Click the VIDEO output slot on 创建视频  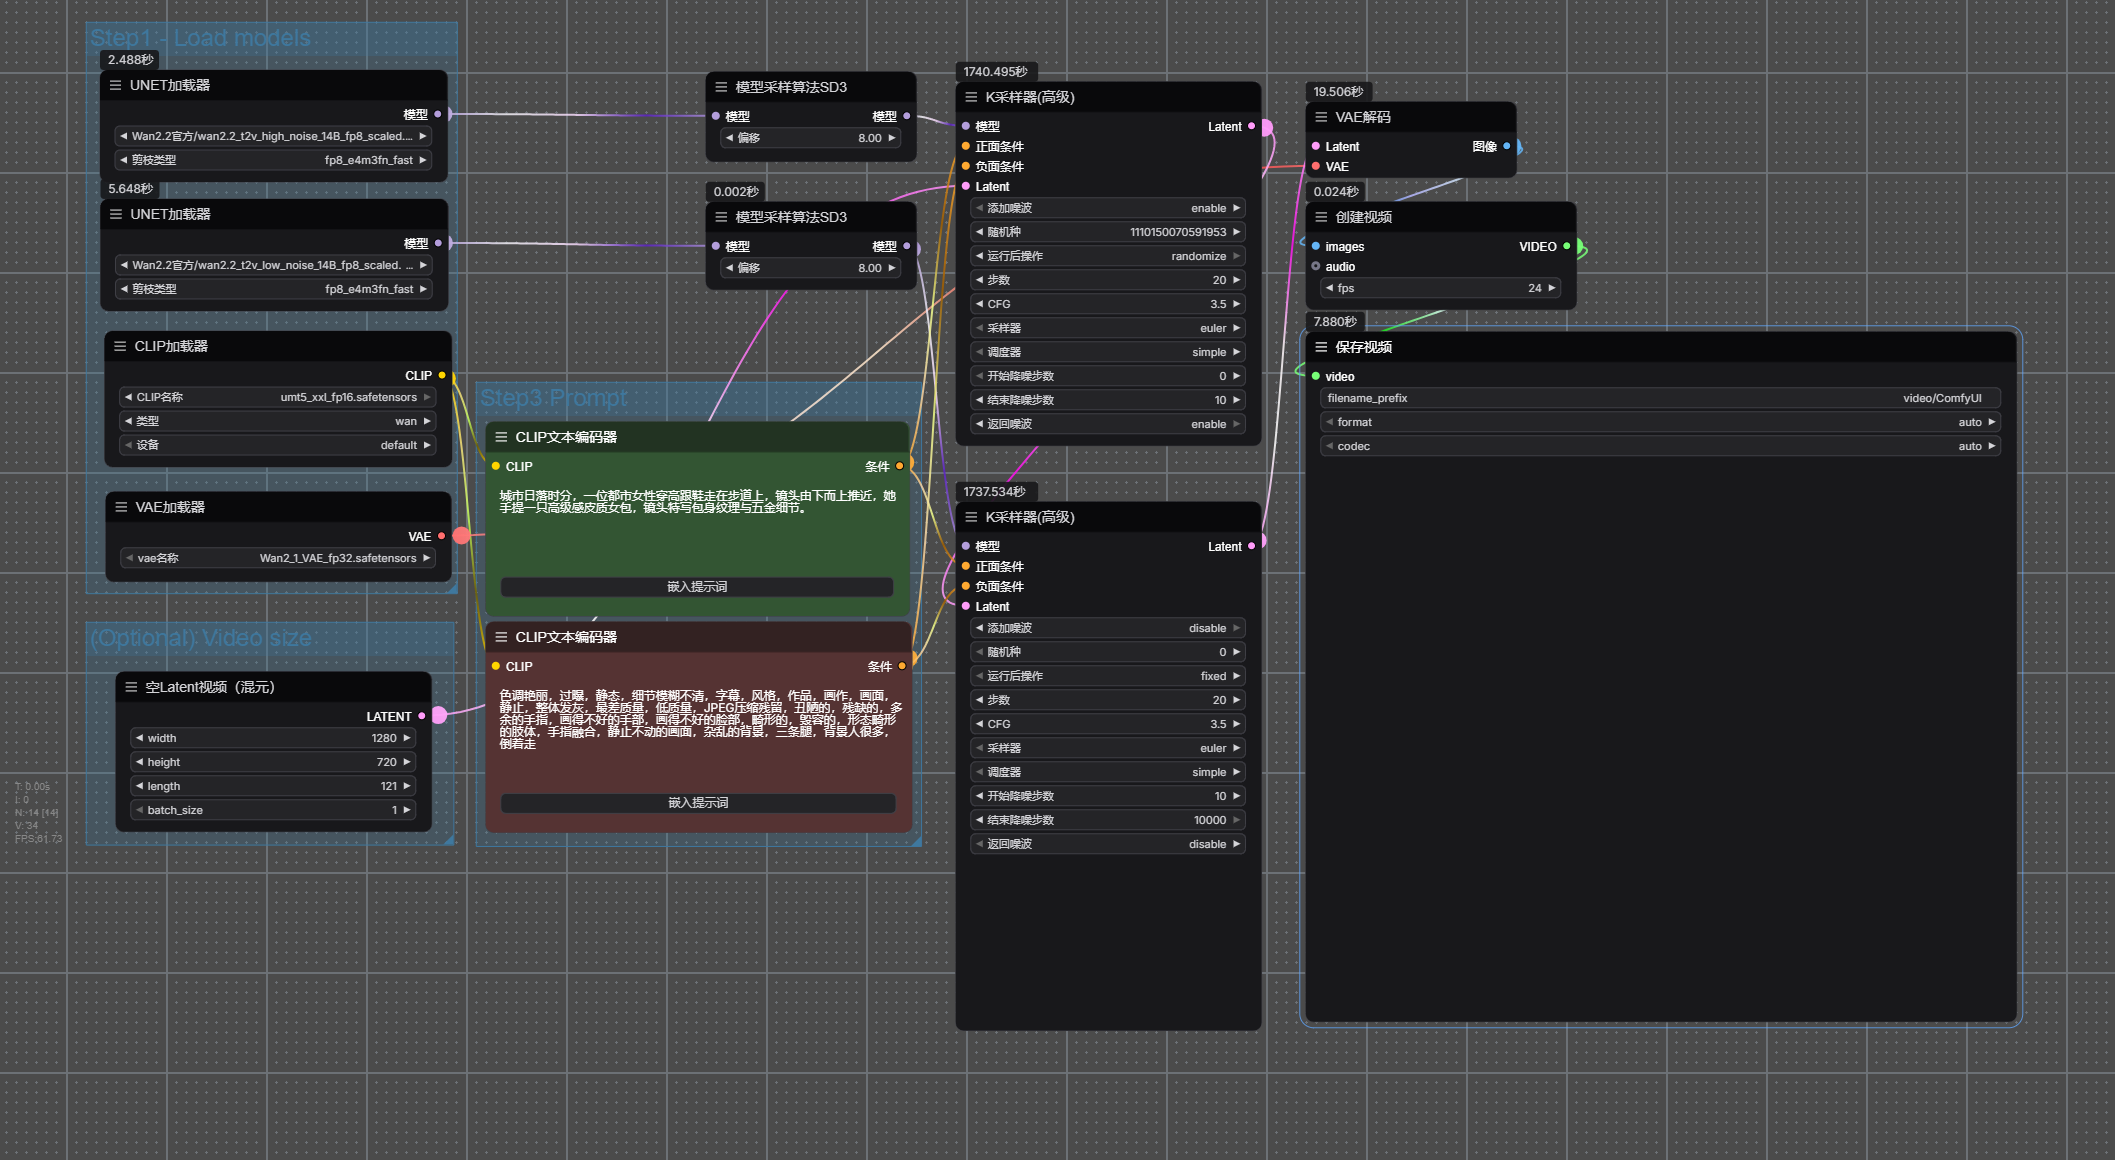(x=1566, y=246)
